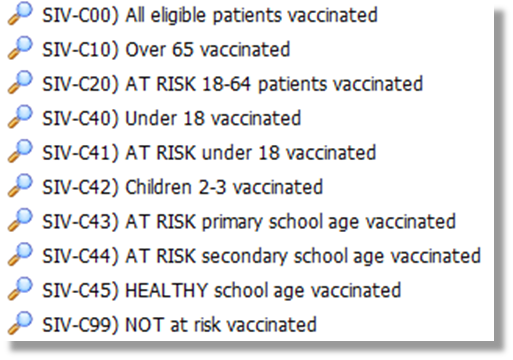Open 'All eligible patients vaccinated' search
This screenshot has height=360, width=513.
click(x=210, y=15)
